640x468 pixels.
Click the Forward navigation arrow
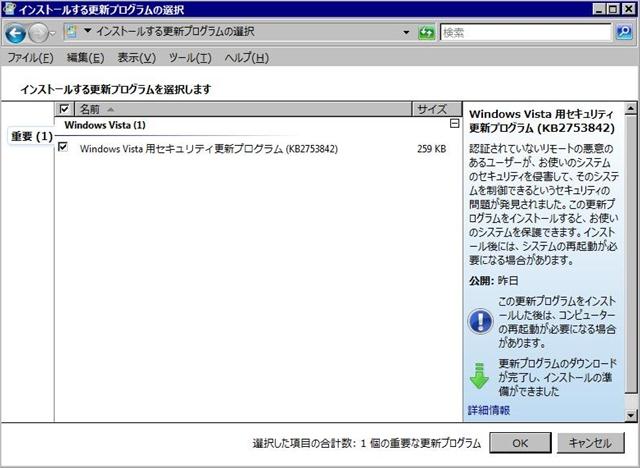click(38, 33)
